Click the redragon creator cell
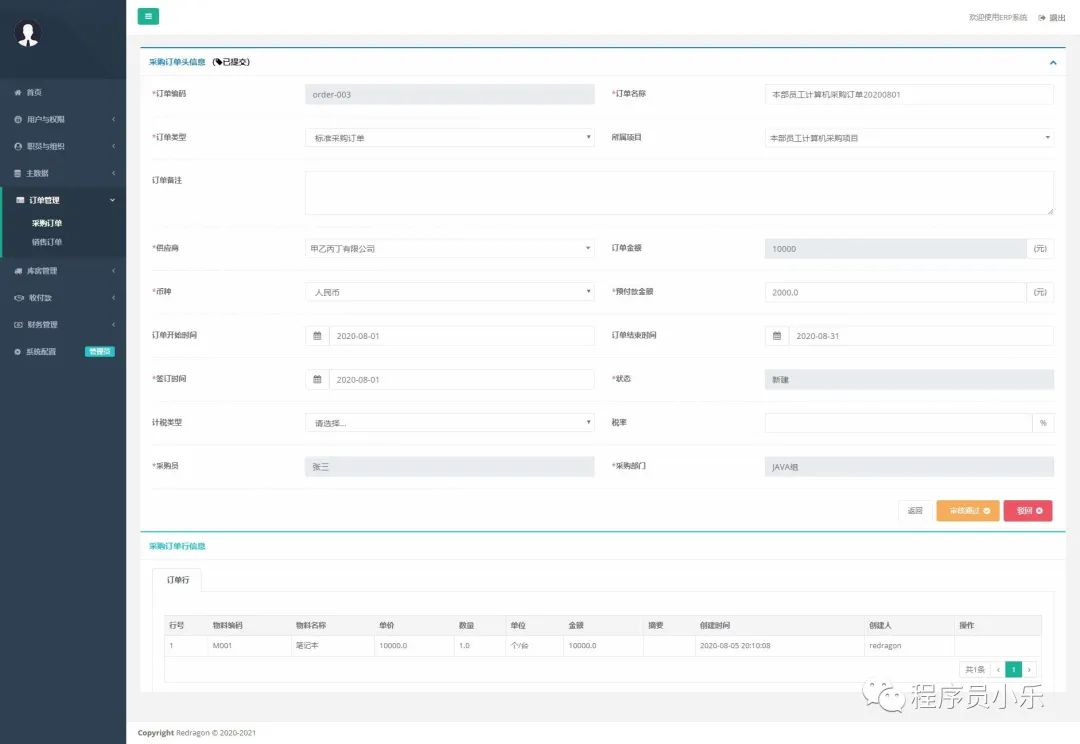This screenshot has height=744, width=1080. point(909,645)
